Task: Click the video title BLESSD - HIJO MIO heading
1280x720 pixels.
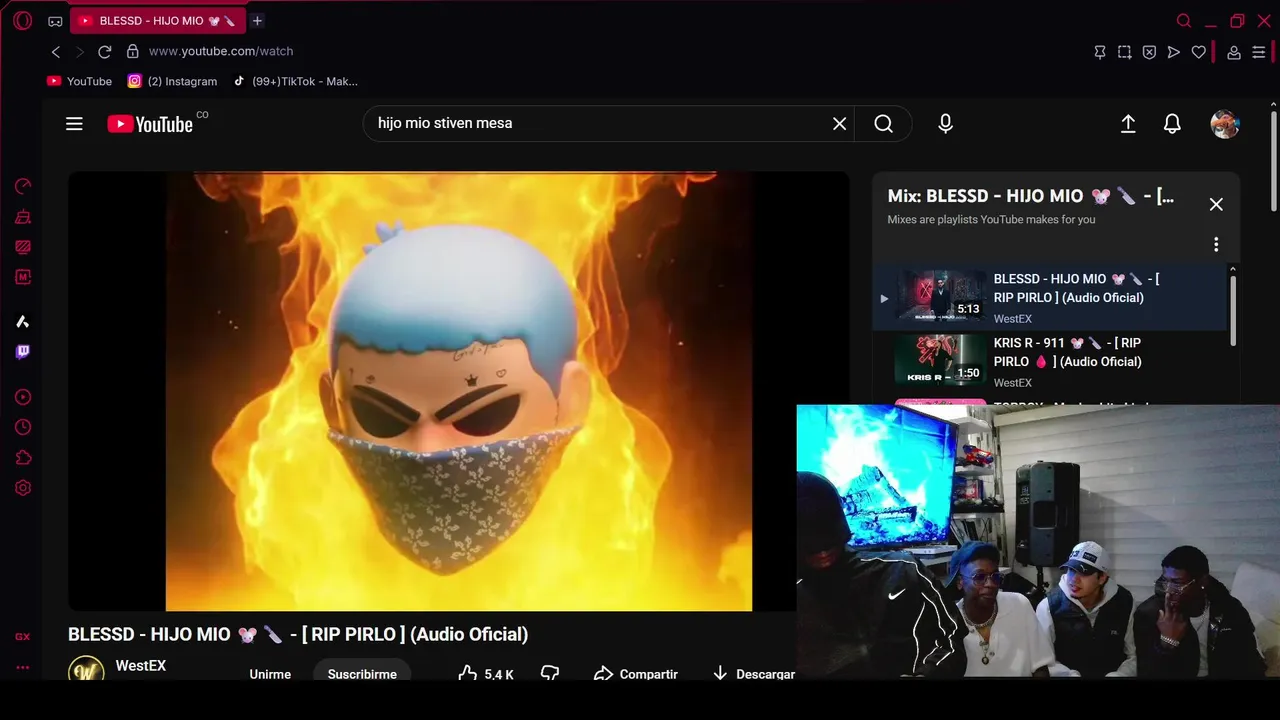Action: [298, 634]
